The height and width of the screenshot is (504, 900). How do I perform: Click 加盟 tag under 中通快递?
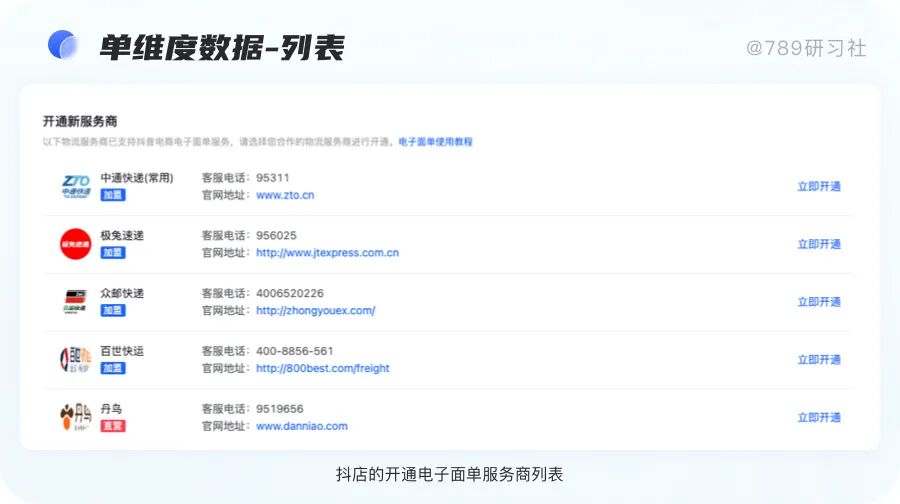(113, 195)
